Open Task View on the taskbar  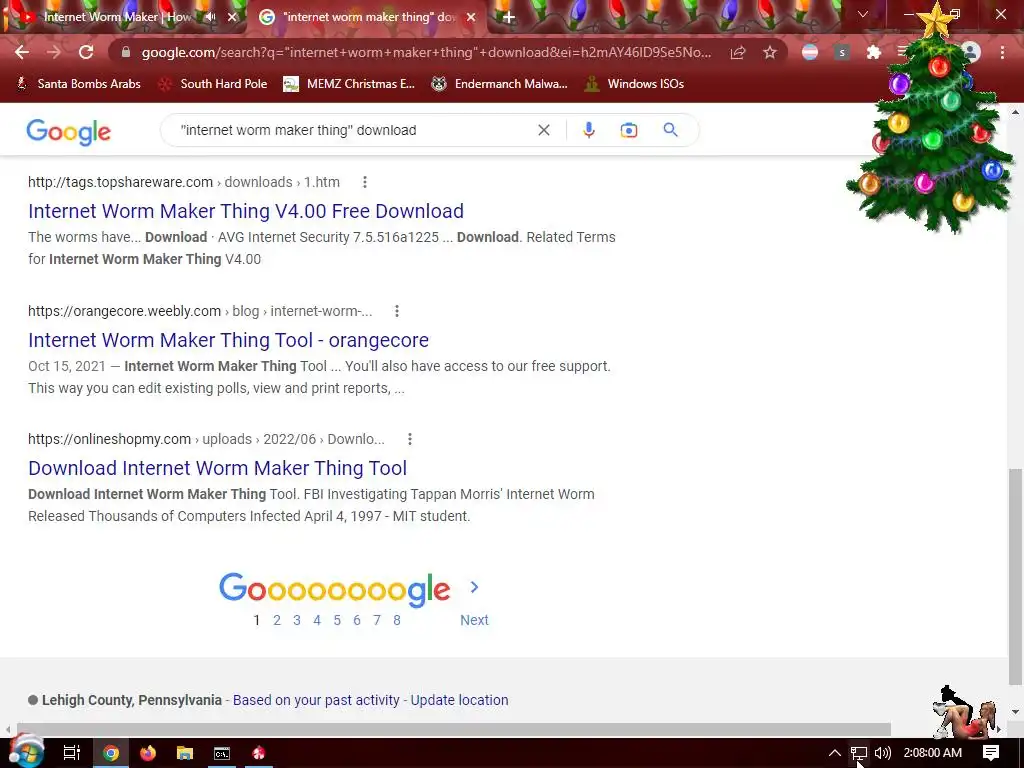click(x=71, y=753)
